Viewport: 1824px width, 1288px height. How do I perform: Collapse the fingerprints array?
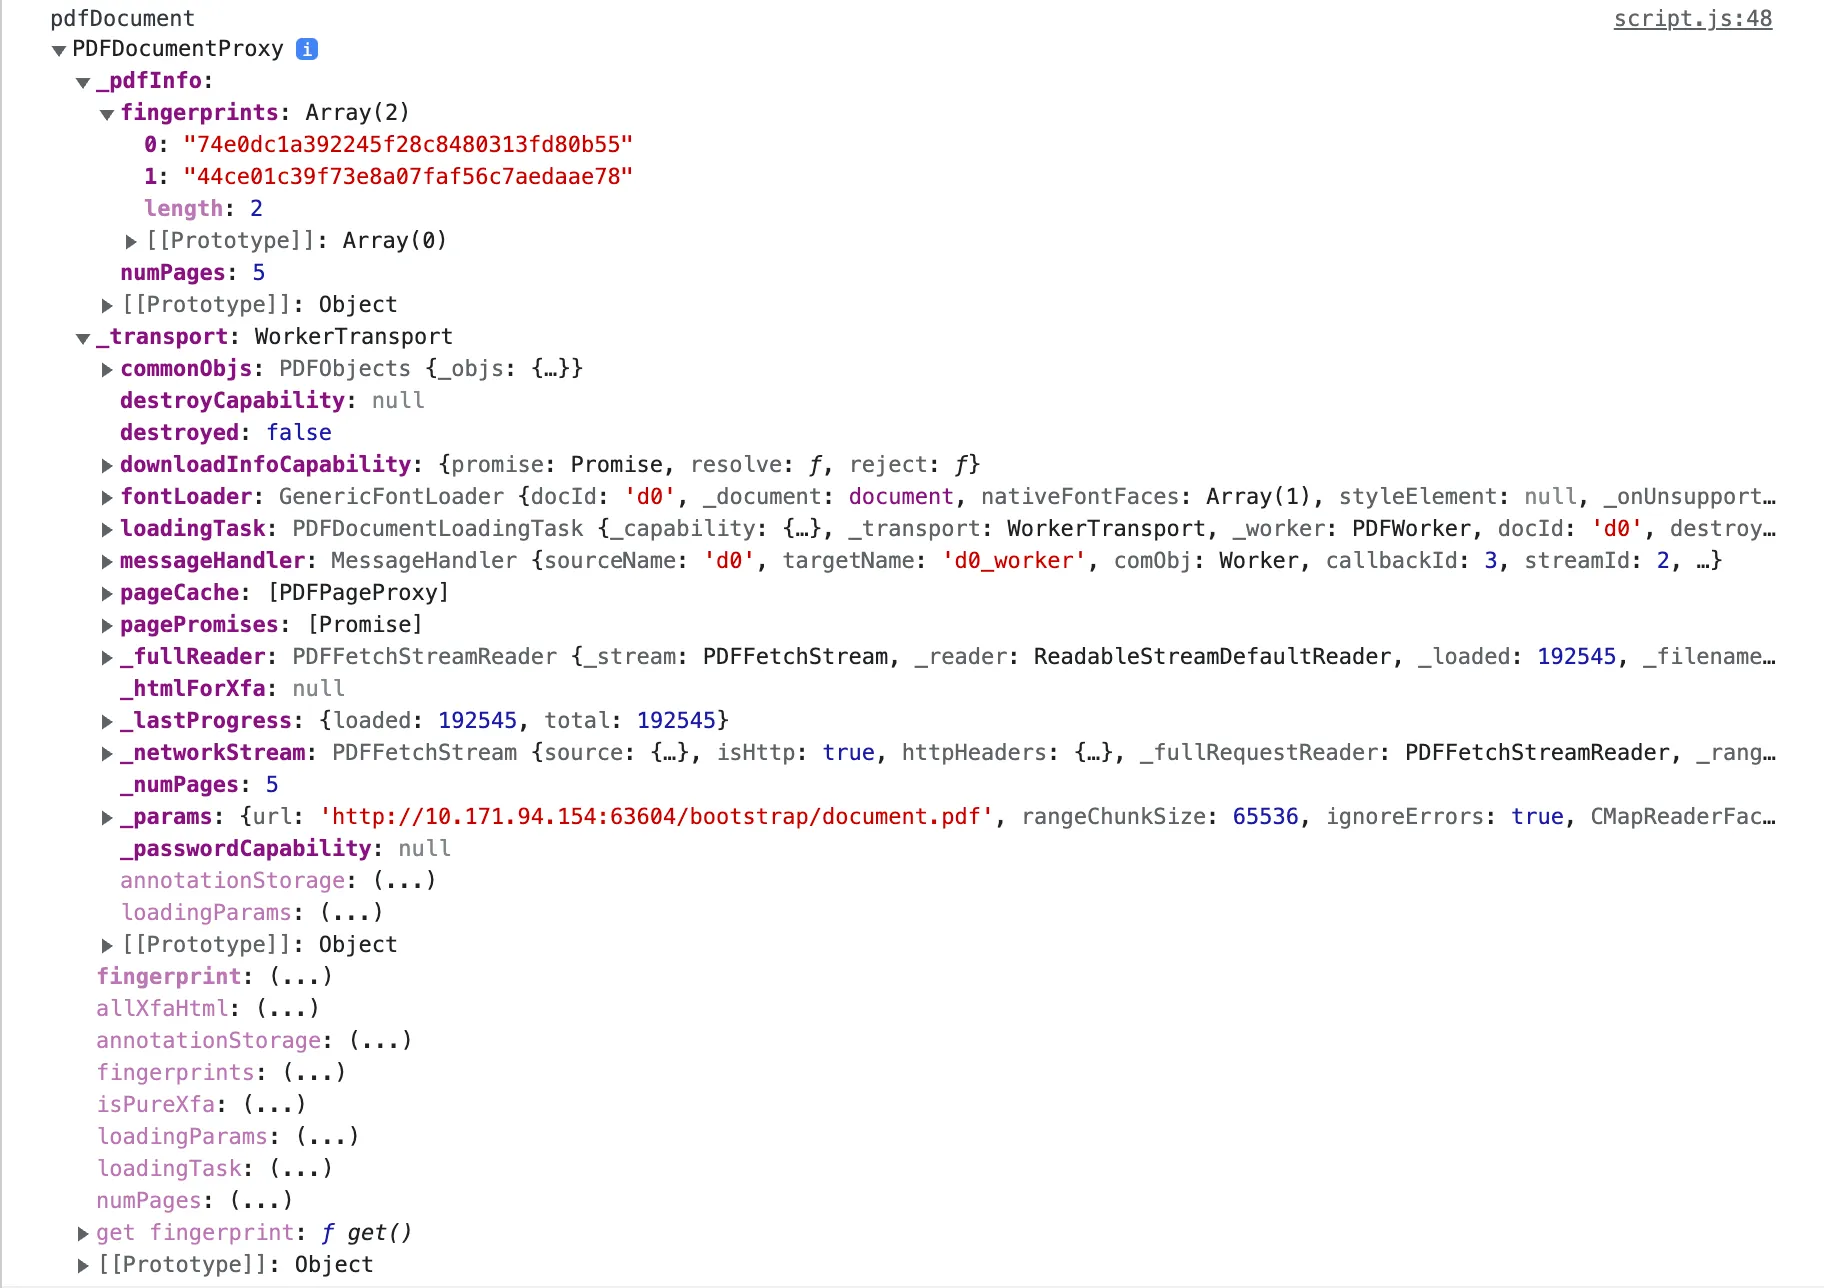pos(107,113)
